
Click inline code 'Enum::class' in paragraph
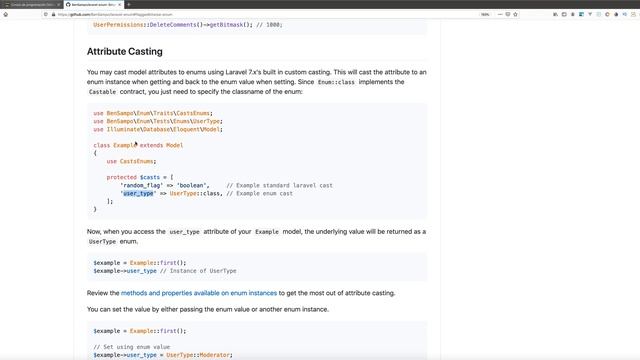coord(336,82)
